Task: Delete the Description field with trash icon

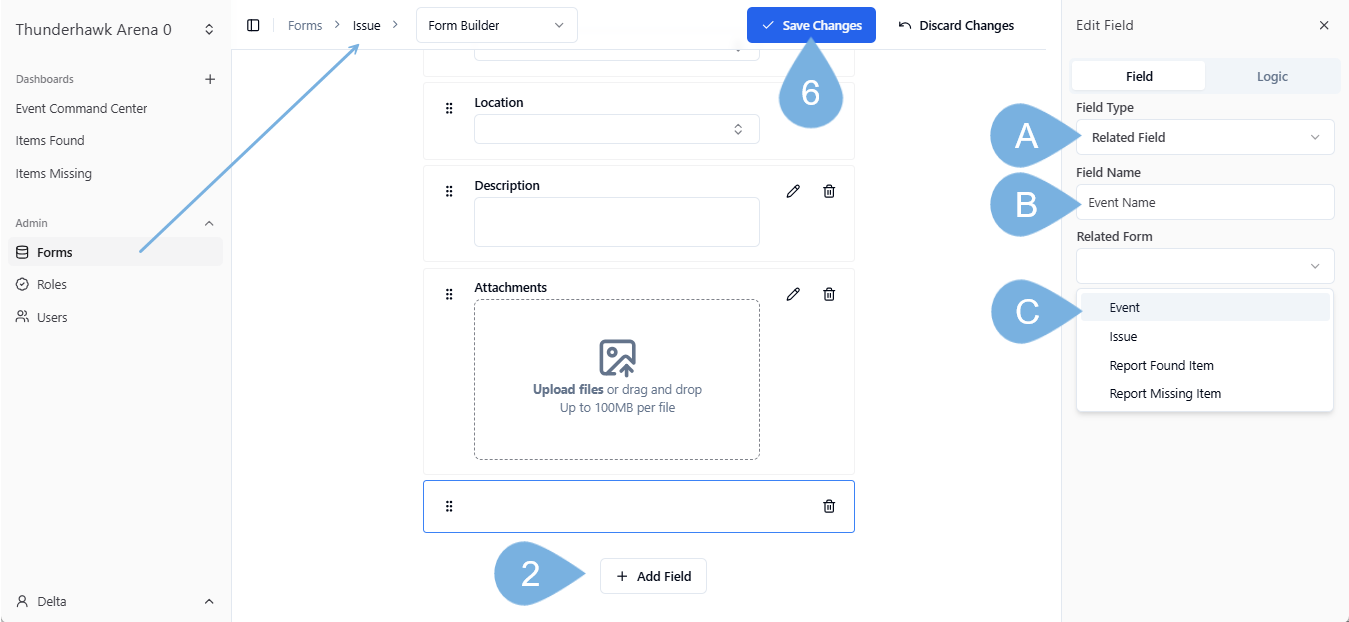Action: click(829, 191)
